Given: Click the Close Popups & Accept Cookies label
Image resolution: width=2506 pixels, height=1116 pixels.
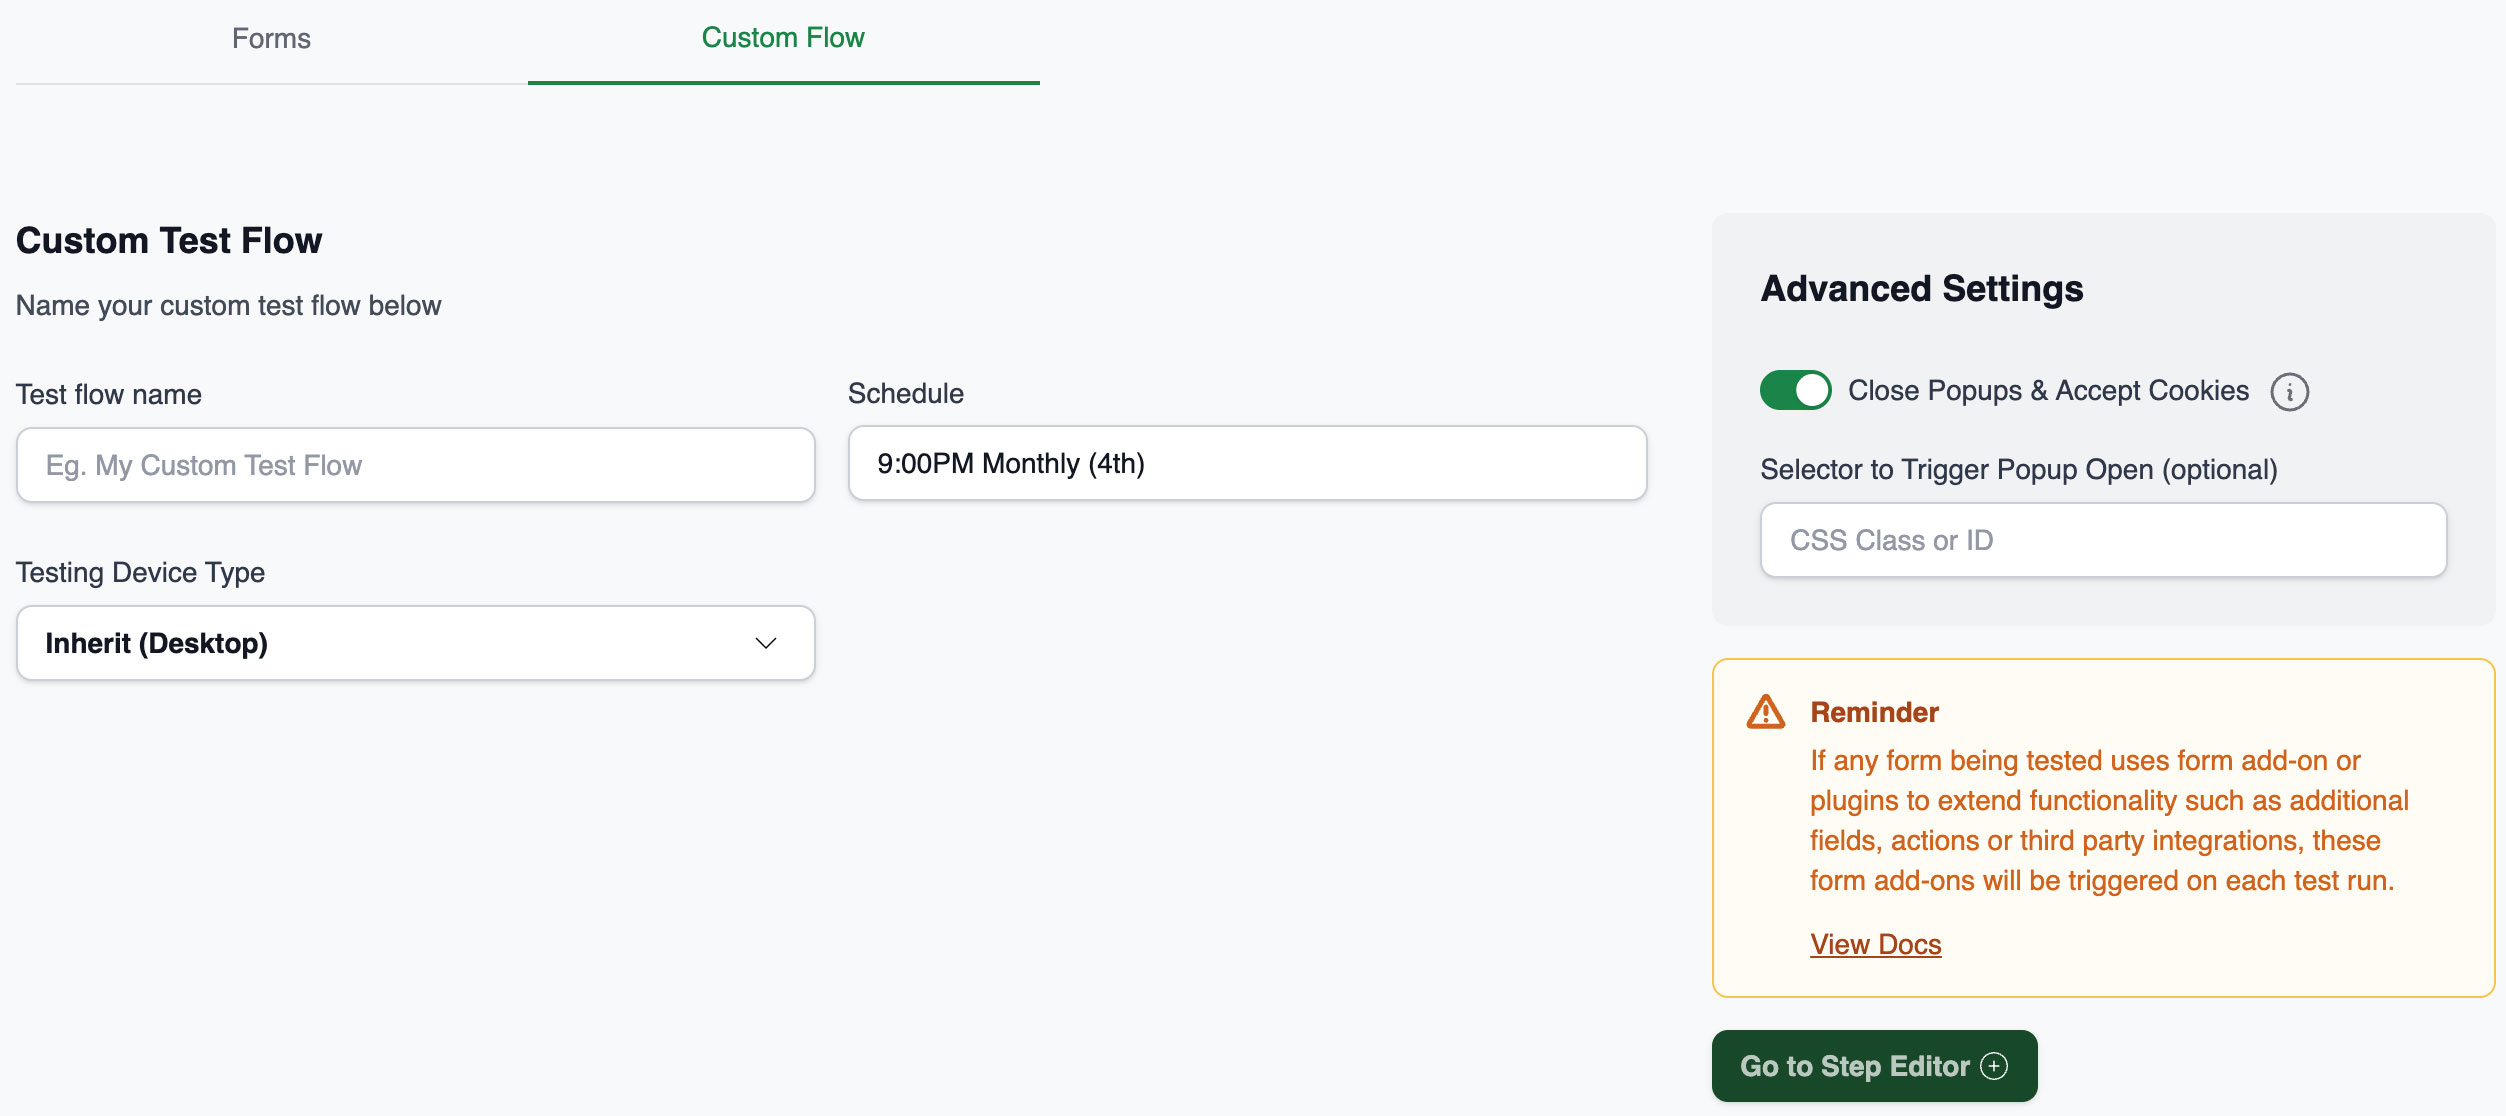Looking at the screenshot, I should [2047, 391].
